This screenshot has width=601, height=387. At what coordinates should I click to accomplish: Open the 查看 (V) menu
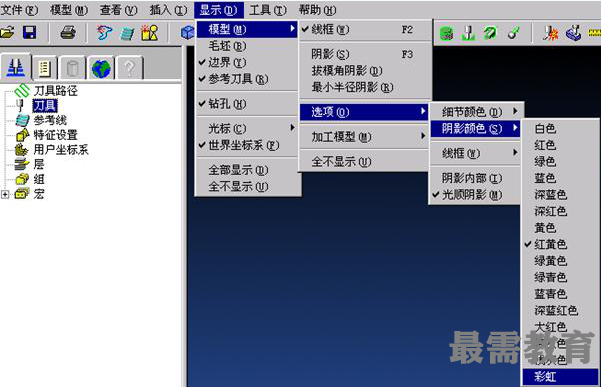pos(118,10)
